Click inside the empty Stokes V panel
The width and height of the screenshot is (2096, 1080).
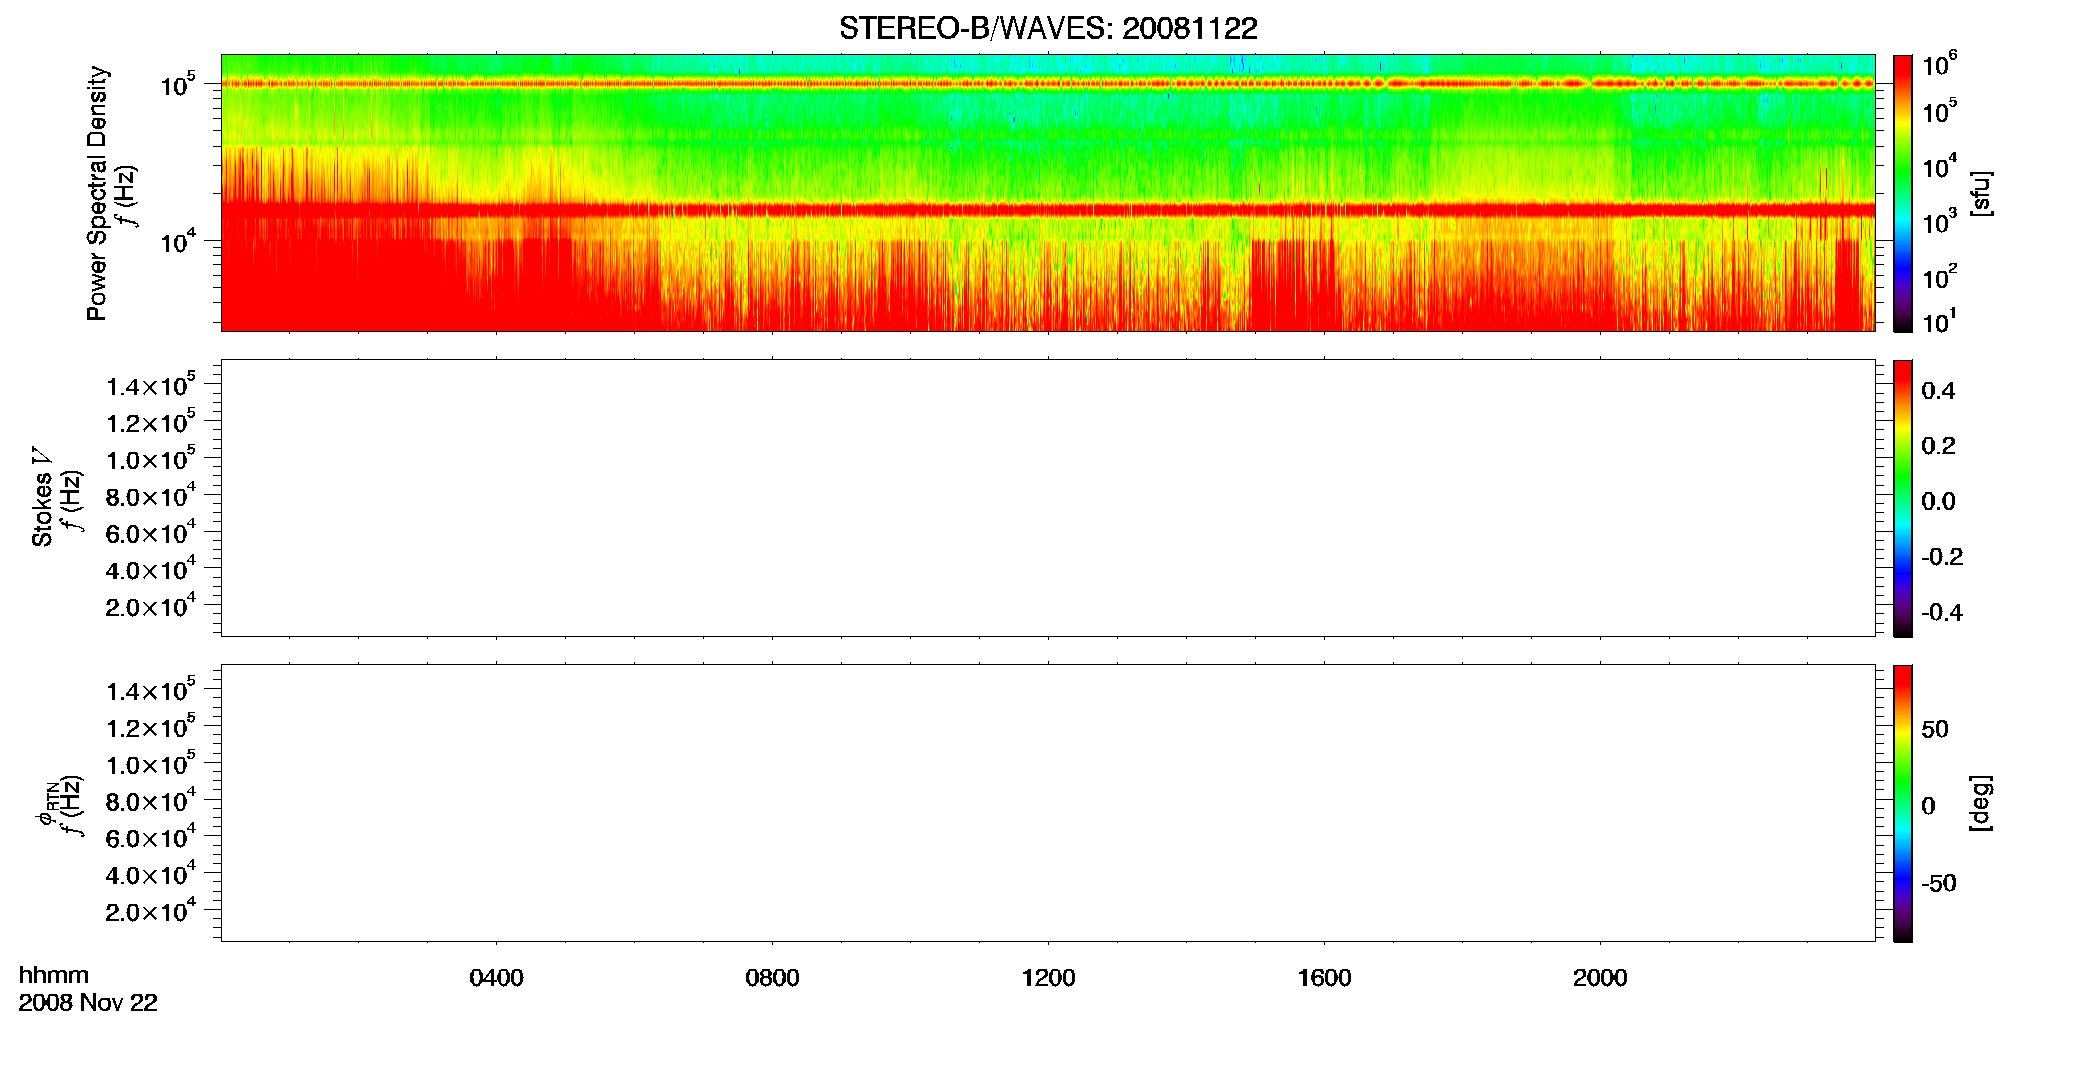pos(1048,498)
